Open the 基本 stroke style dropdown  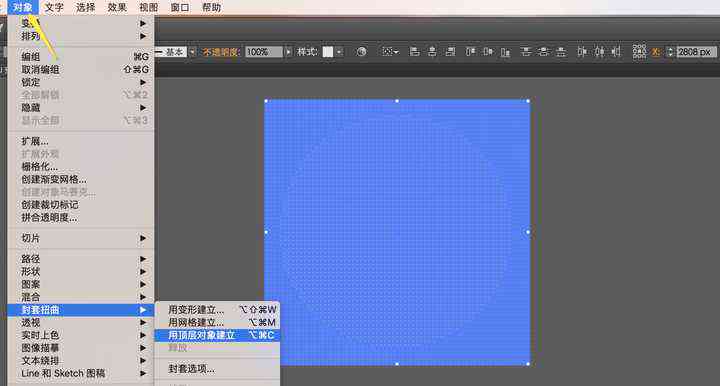coord(192,52)
